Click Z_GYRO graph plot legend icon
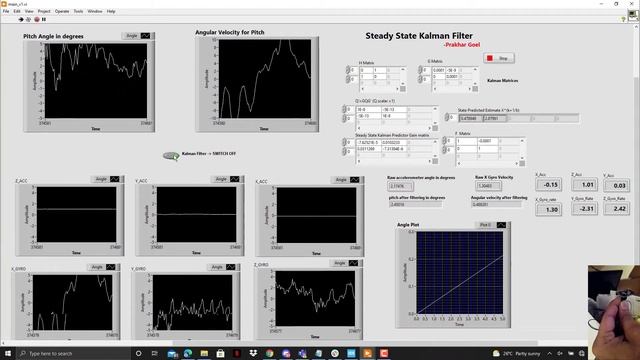Screen dimensions: 640x360 [353, 263]
